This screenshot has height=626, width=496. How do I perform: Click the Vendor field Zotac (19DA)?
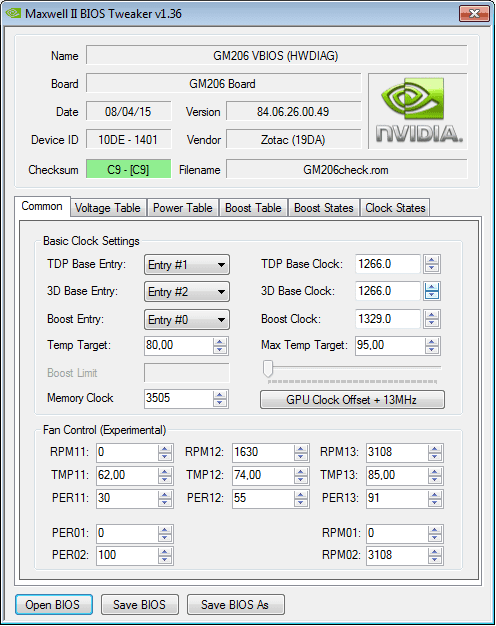[293, 139]
